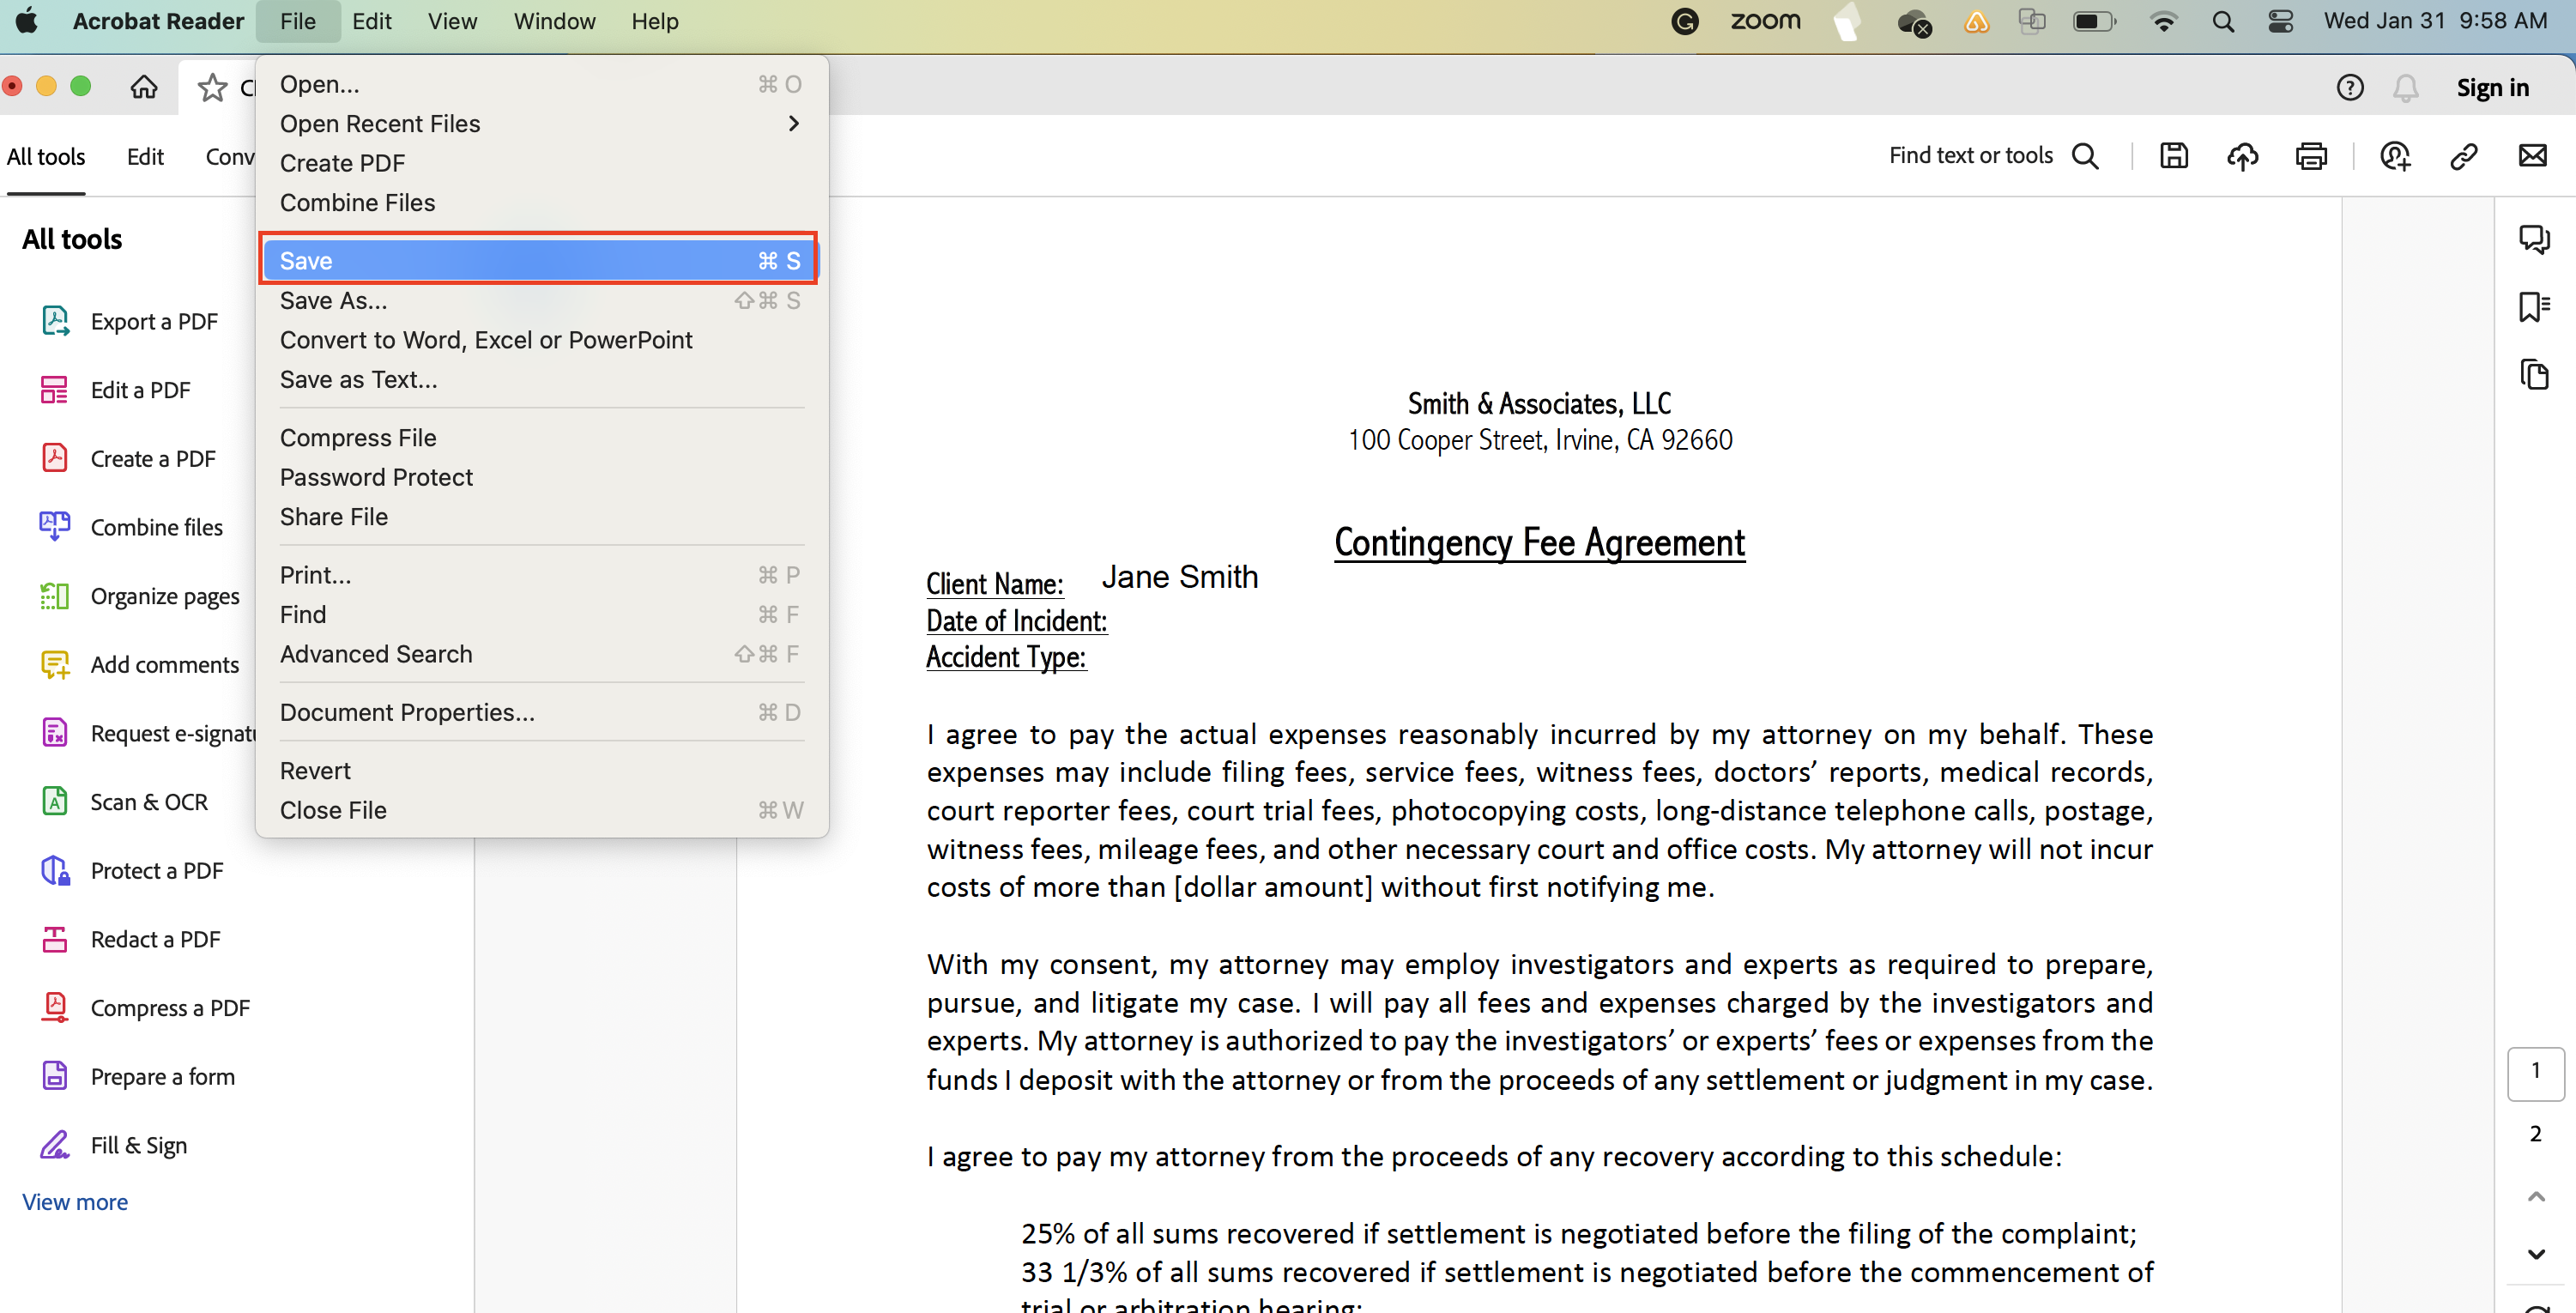Image resolution: width=2576 pixels, height=1313 pixels.
Task: Expand Open Recent Files submenu arrow
Action: (x=794, y=123)
